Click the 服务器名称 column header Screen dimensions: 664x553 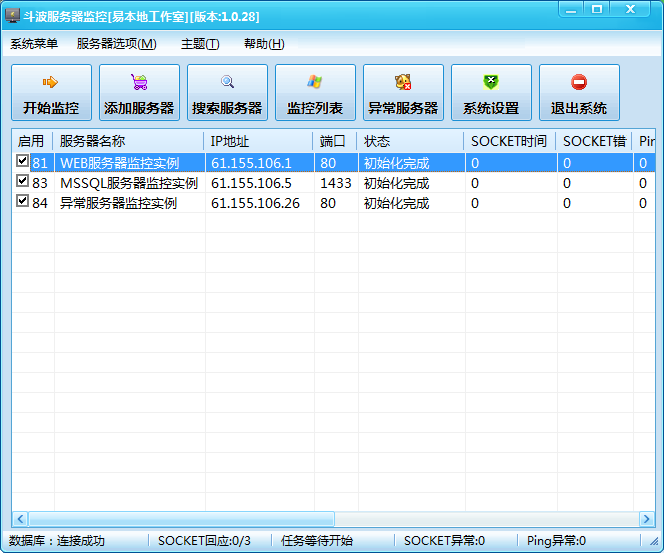click(129, 141)
